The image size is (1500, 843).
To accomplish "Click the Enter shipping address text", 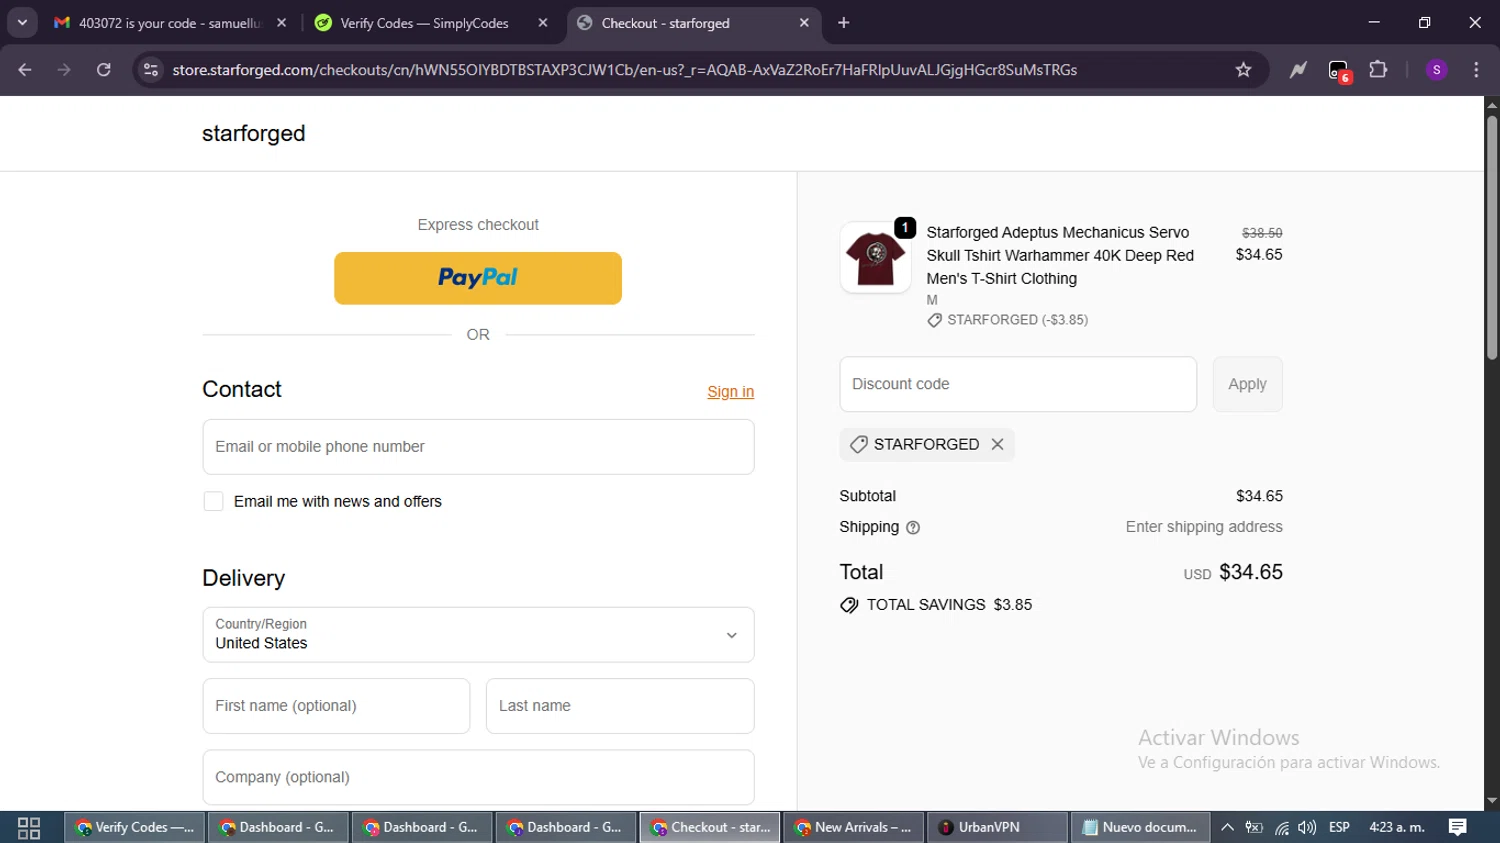I will click(x=1204, y=527).
